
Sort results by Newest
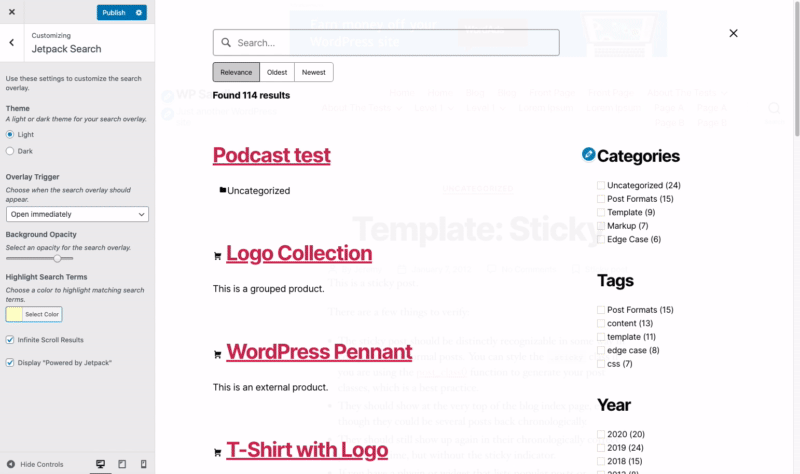coord(314,72)
